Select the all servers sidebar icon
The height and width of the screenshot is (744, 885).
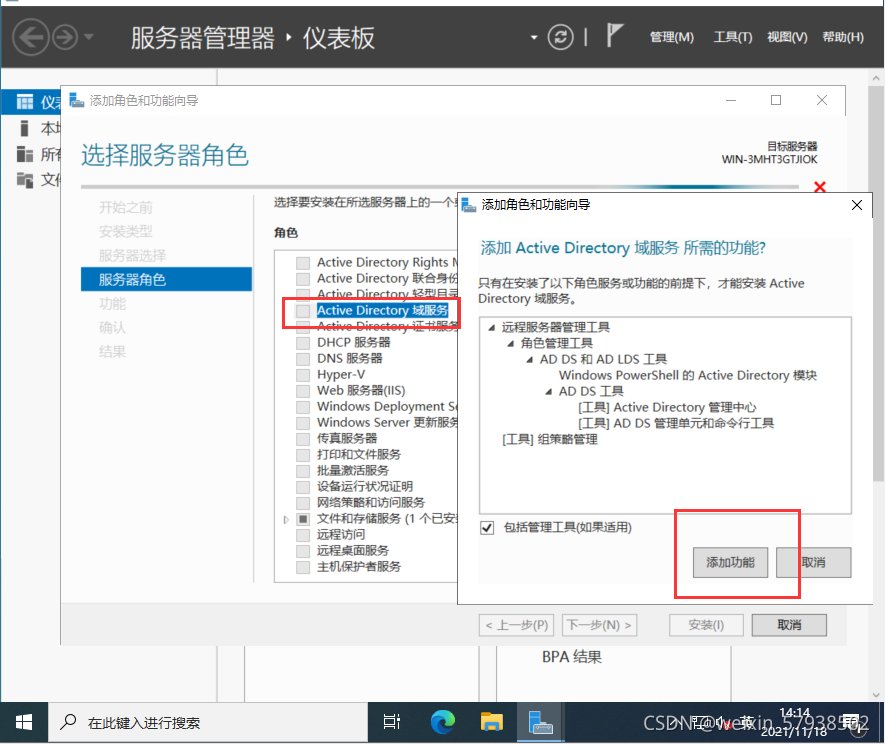[25, 154]
